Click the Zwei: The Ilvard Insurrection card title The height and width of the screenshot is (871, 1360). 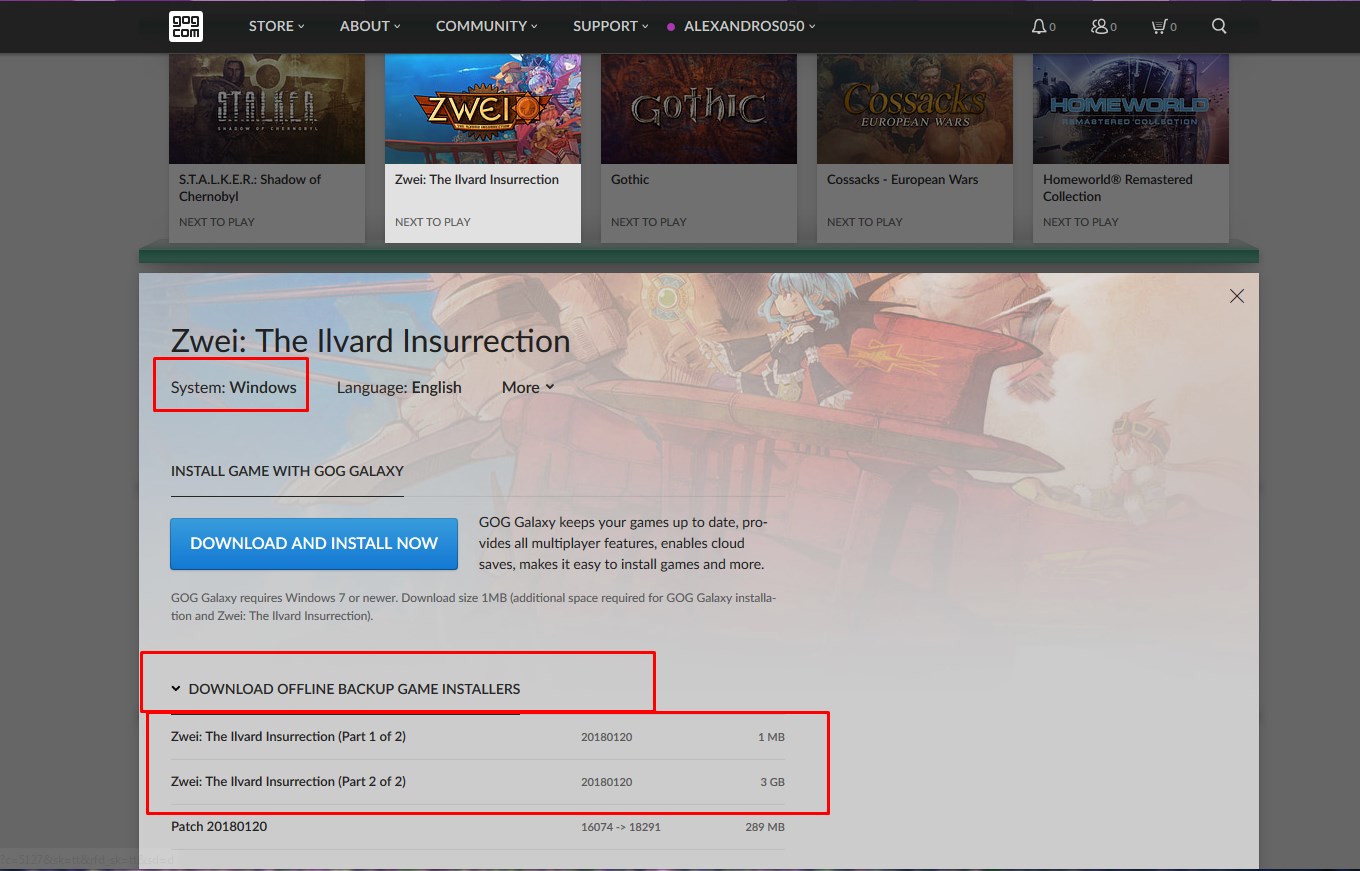(x=477, y=180)
